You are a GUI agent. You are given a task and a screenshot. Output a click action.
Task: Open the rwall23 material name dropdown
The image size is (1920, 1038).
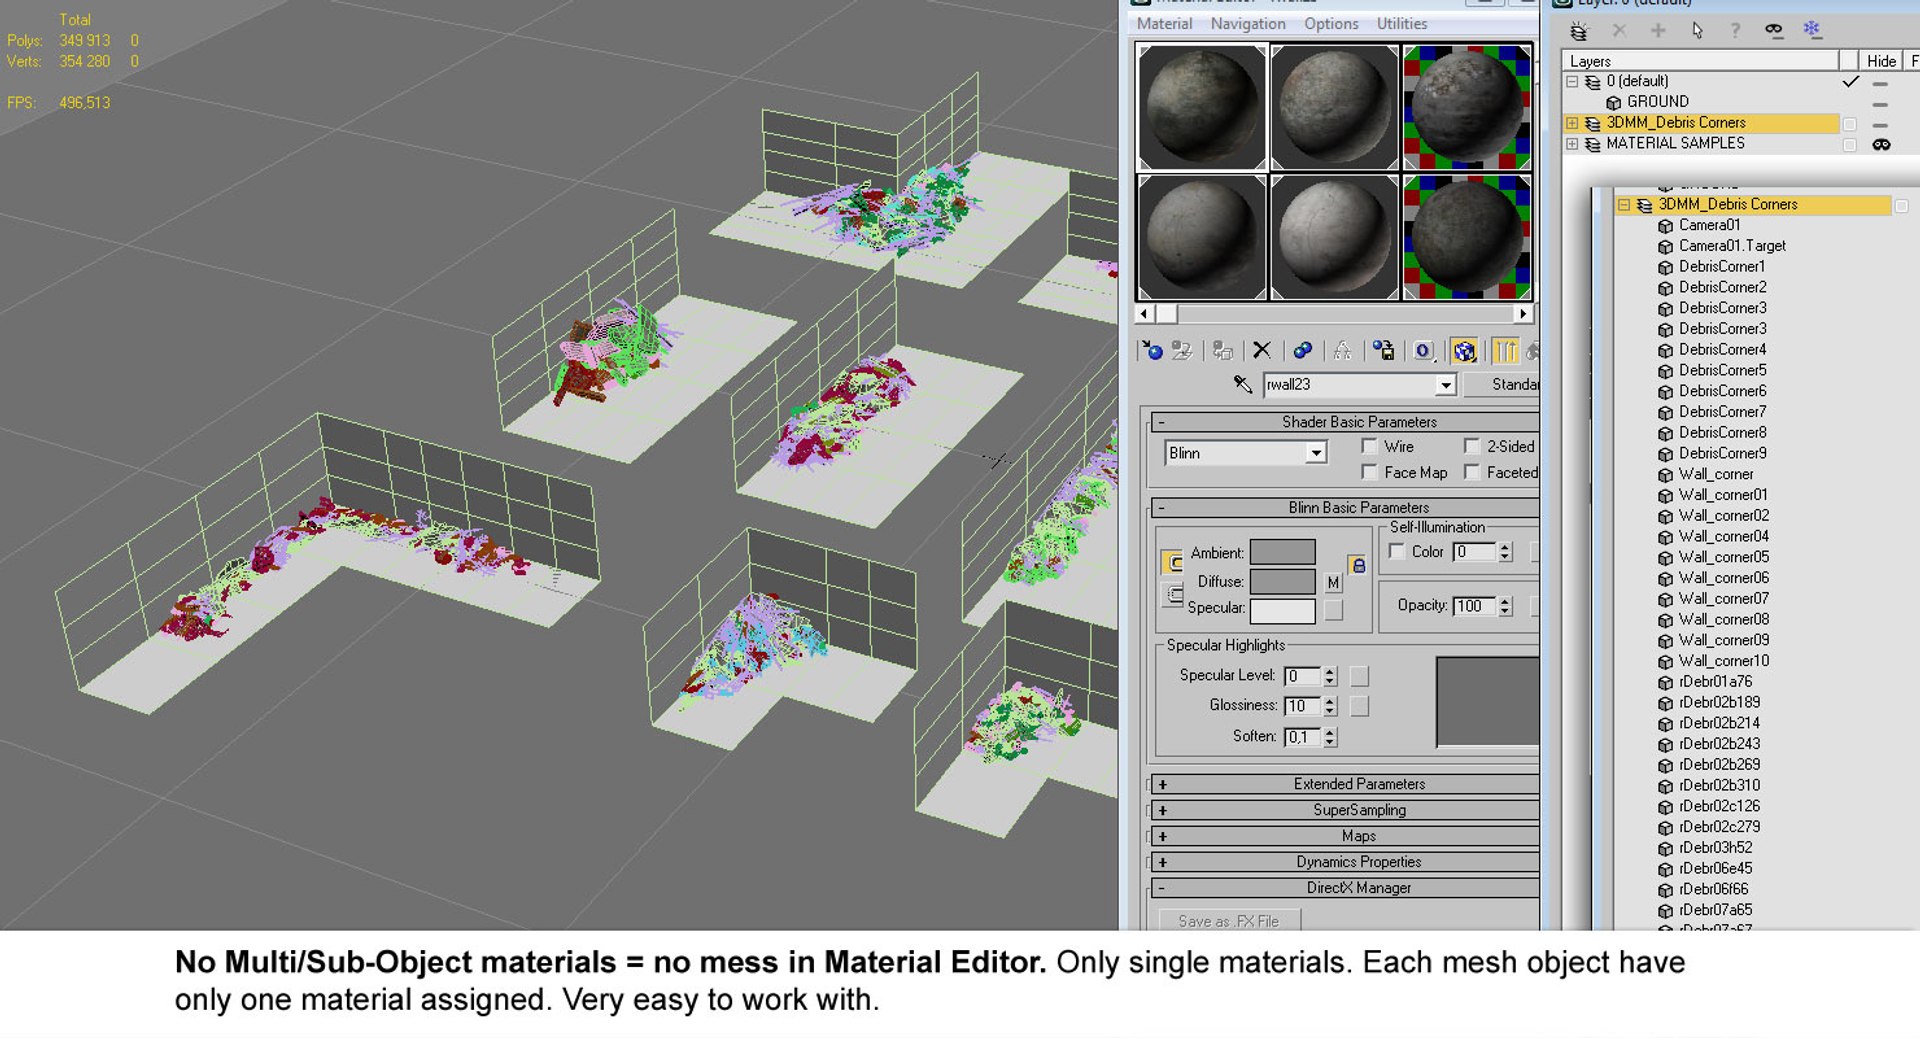[1445, 385]
